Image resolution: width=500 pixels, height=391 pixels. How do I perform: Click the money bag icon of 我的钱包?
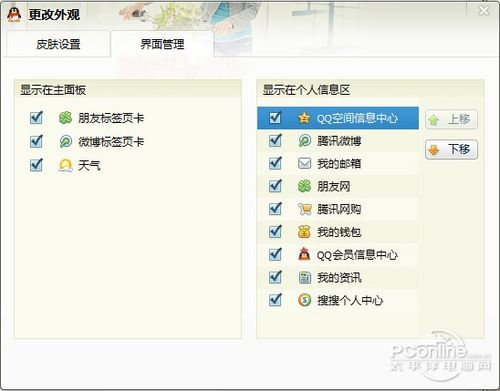pos(304,232)
